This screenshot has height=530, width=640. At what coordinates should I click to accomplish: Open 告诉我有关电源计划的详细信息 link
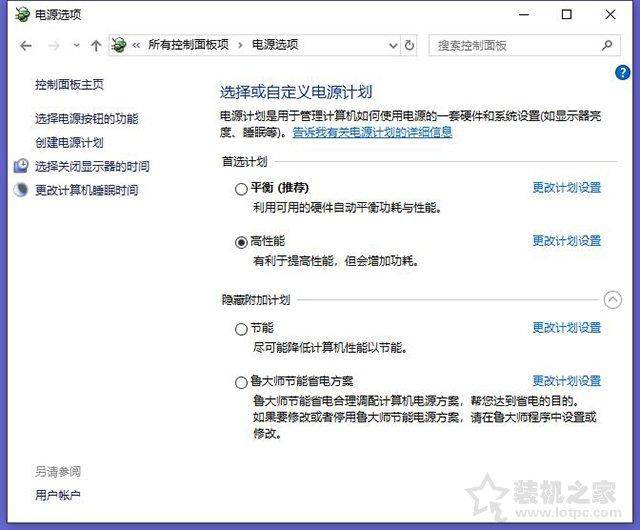click(x=372, y=132)
